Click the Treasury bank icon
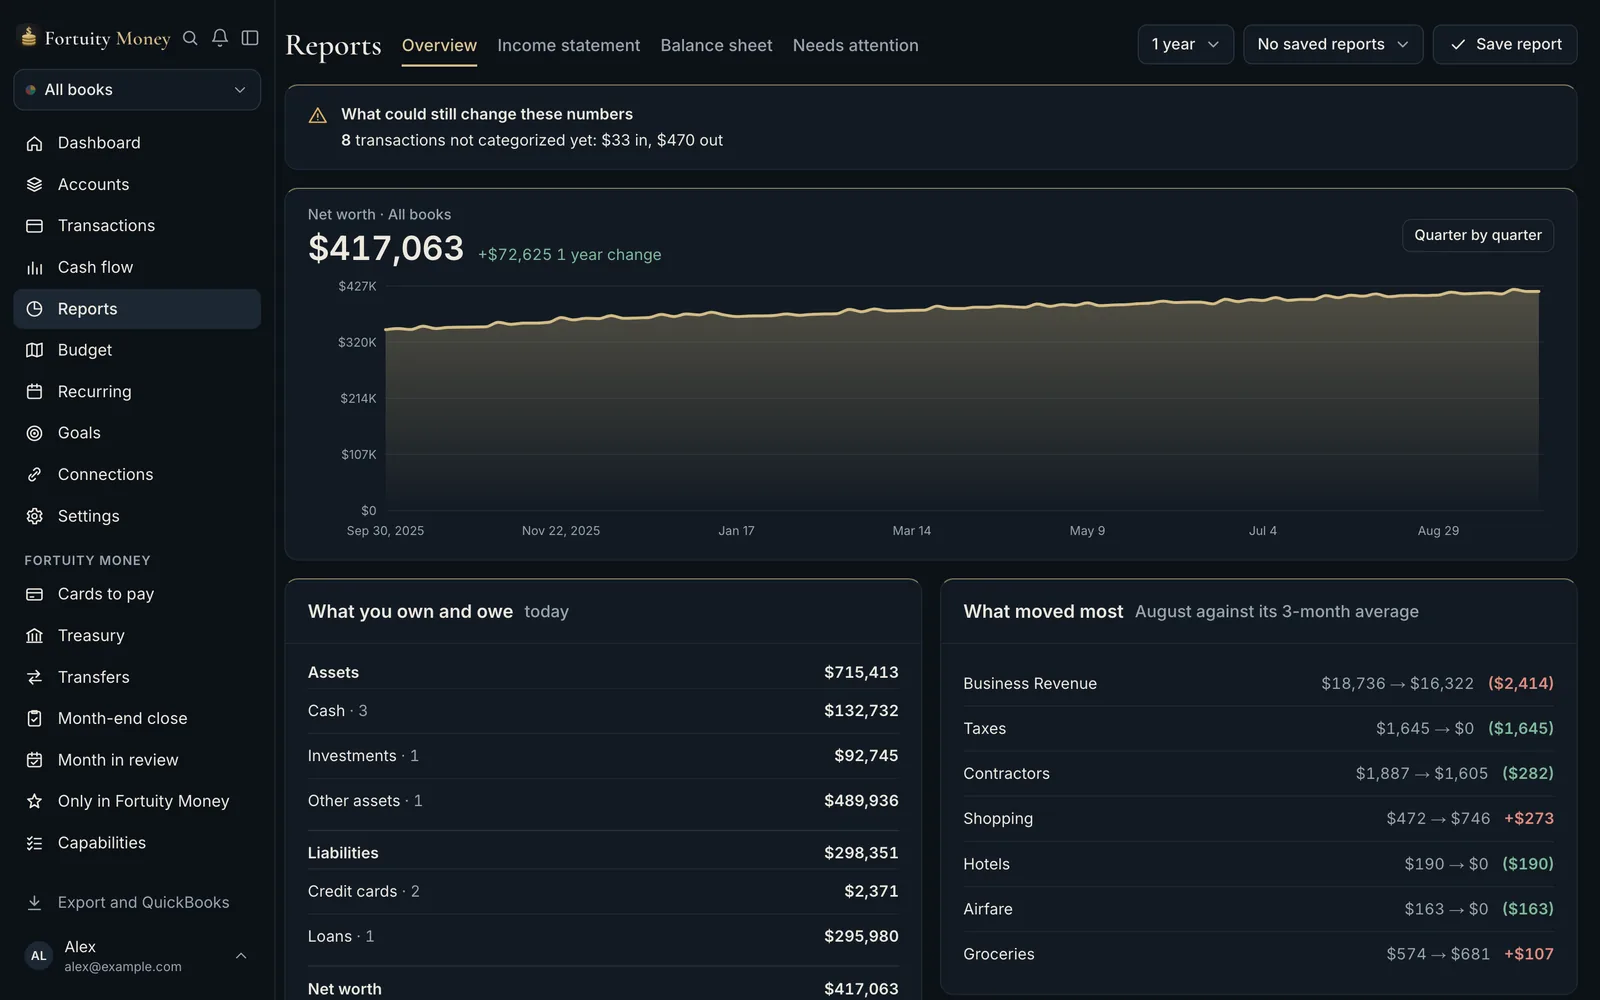Screen dimensions: 1600x1000 tap(34, 636)
